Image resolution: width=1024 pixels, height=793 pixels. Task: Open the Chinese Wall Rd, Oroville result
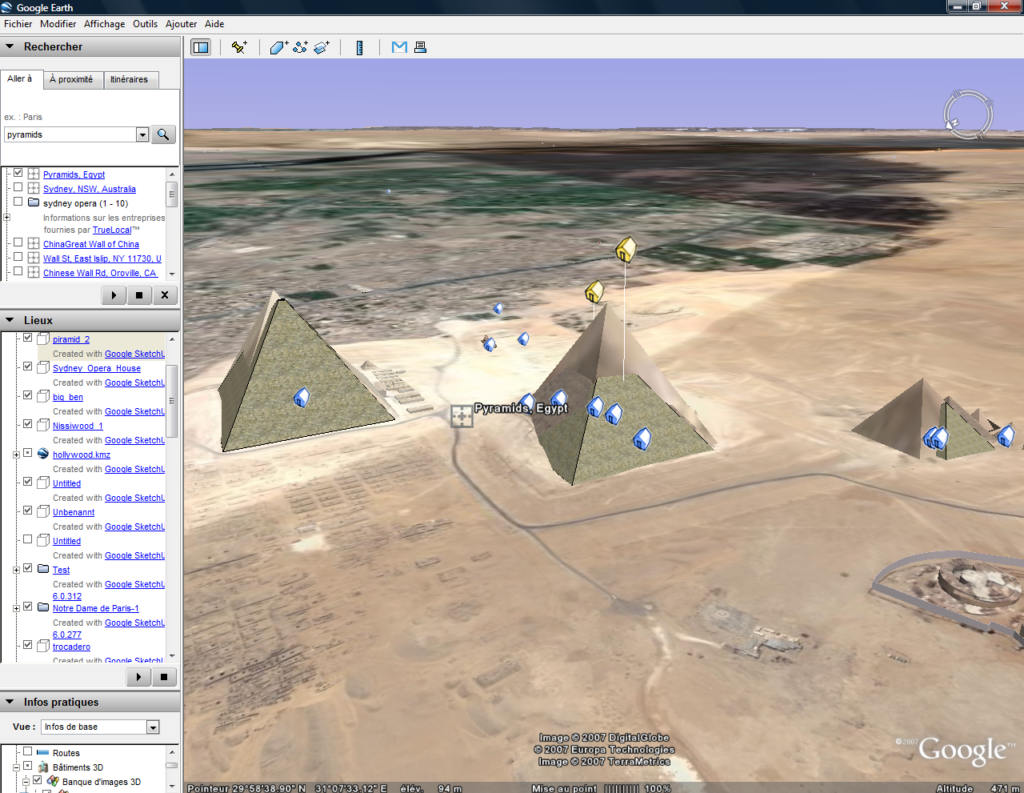click(100, 273)
